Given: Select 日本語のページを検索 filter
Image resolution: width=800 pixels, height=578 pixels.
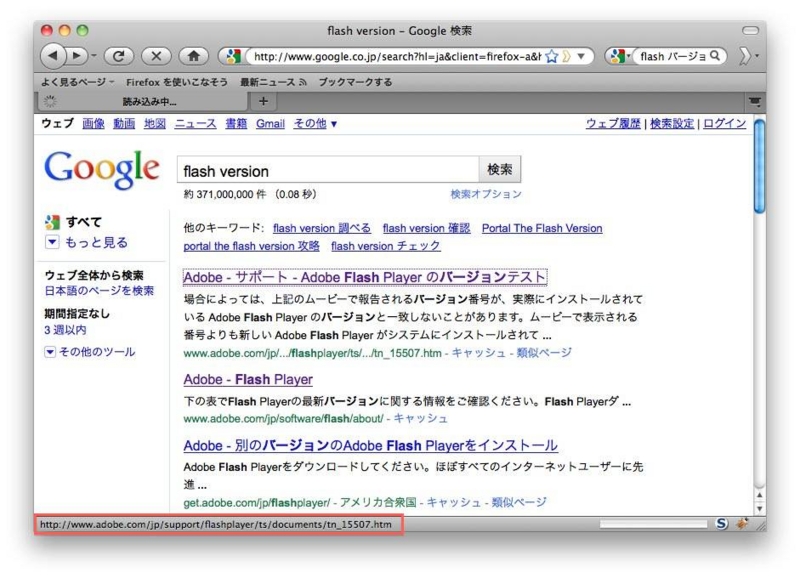Looking at the screenshot, I should (x=99, y=291).
